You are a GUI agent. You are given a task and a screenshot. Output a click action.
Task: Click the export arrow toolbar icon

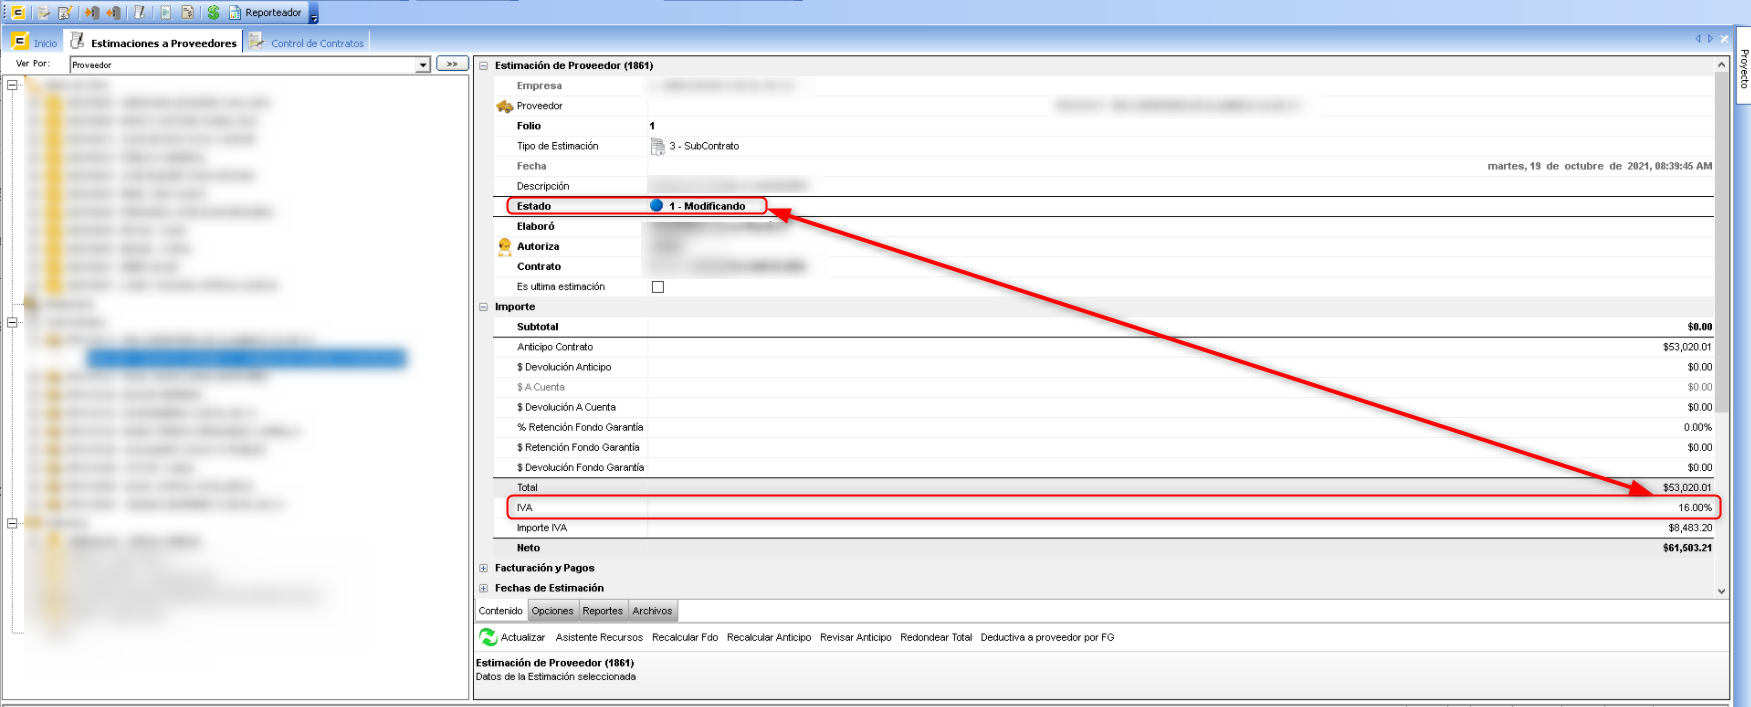click(113, 13)
